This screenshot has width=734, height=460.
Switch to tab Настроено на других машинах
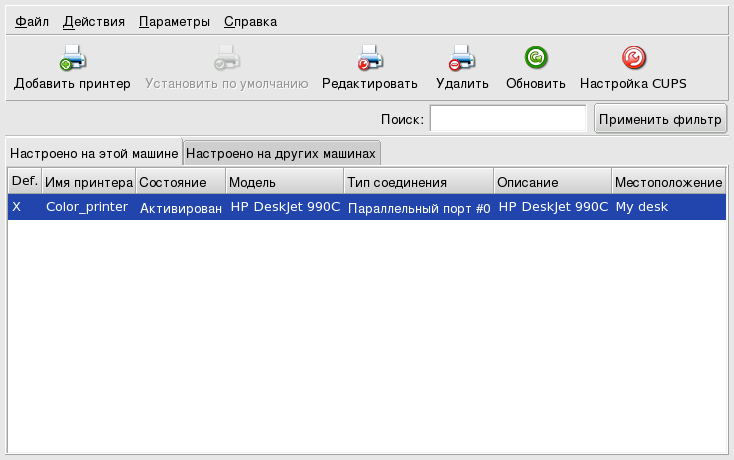point(281,153)
